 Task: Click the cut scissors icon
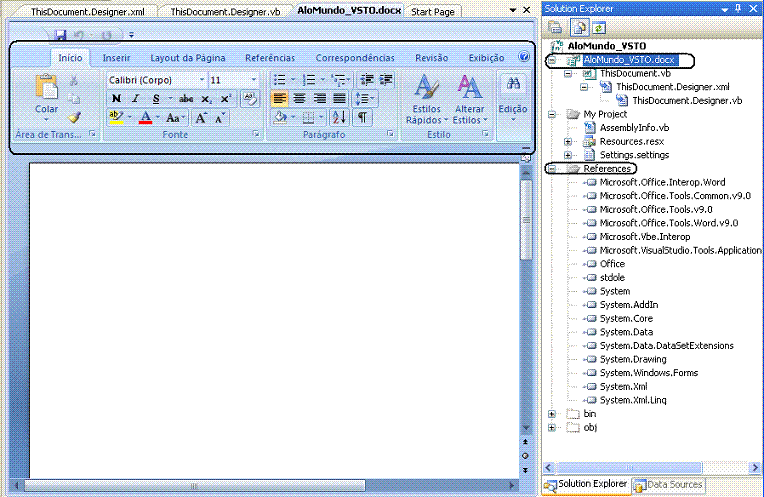click(x=74, y=81)
